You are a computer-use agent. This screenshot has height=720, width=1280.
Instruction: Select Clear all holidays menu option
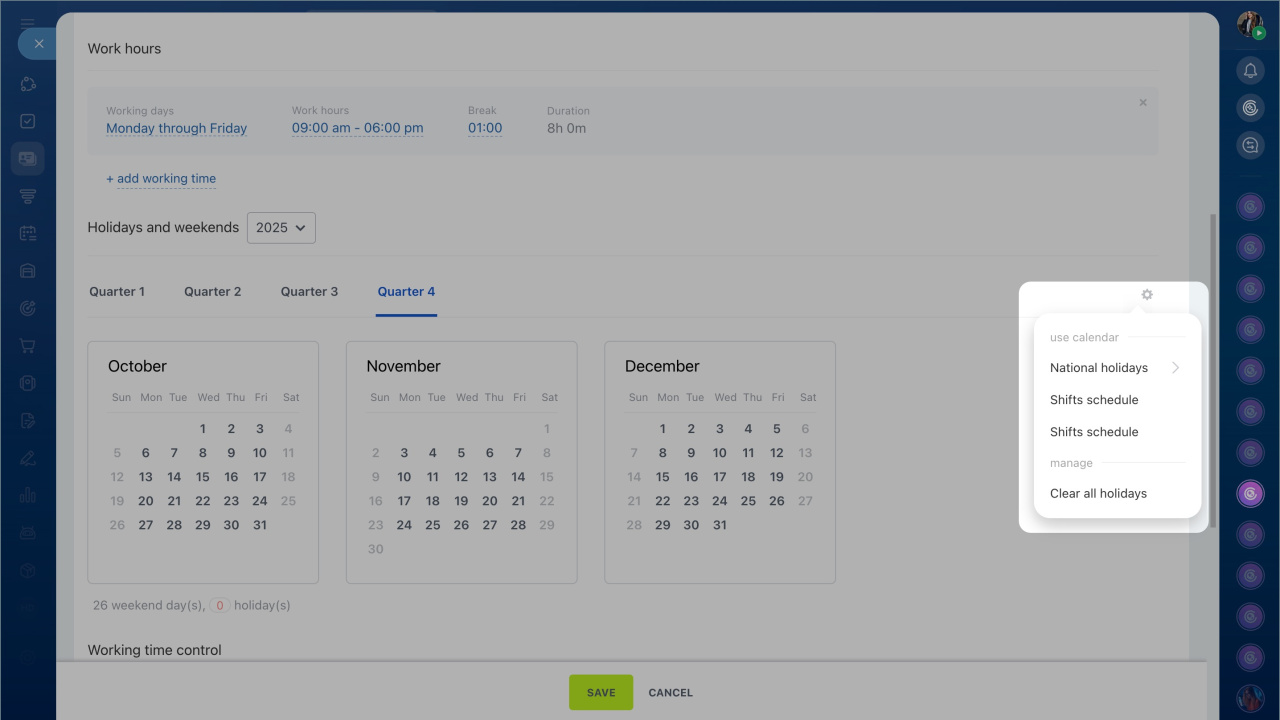(1098, 494)
